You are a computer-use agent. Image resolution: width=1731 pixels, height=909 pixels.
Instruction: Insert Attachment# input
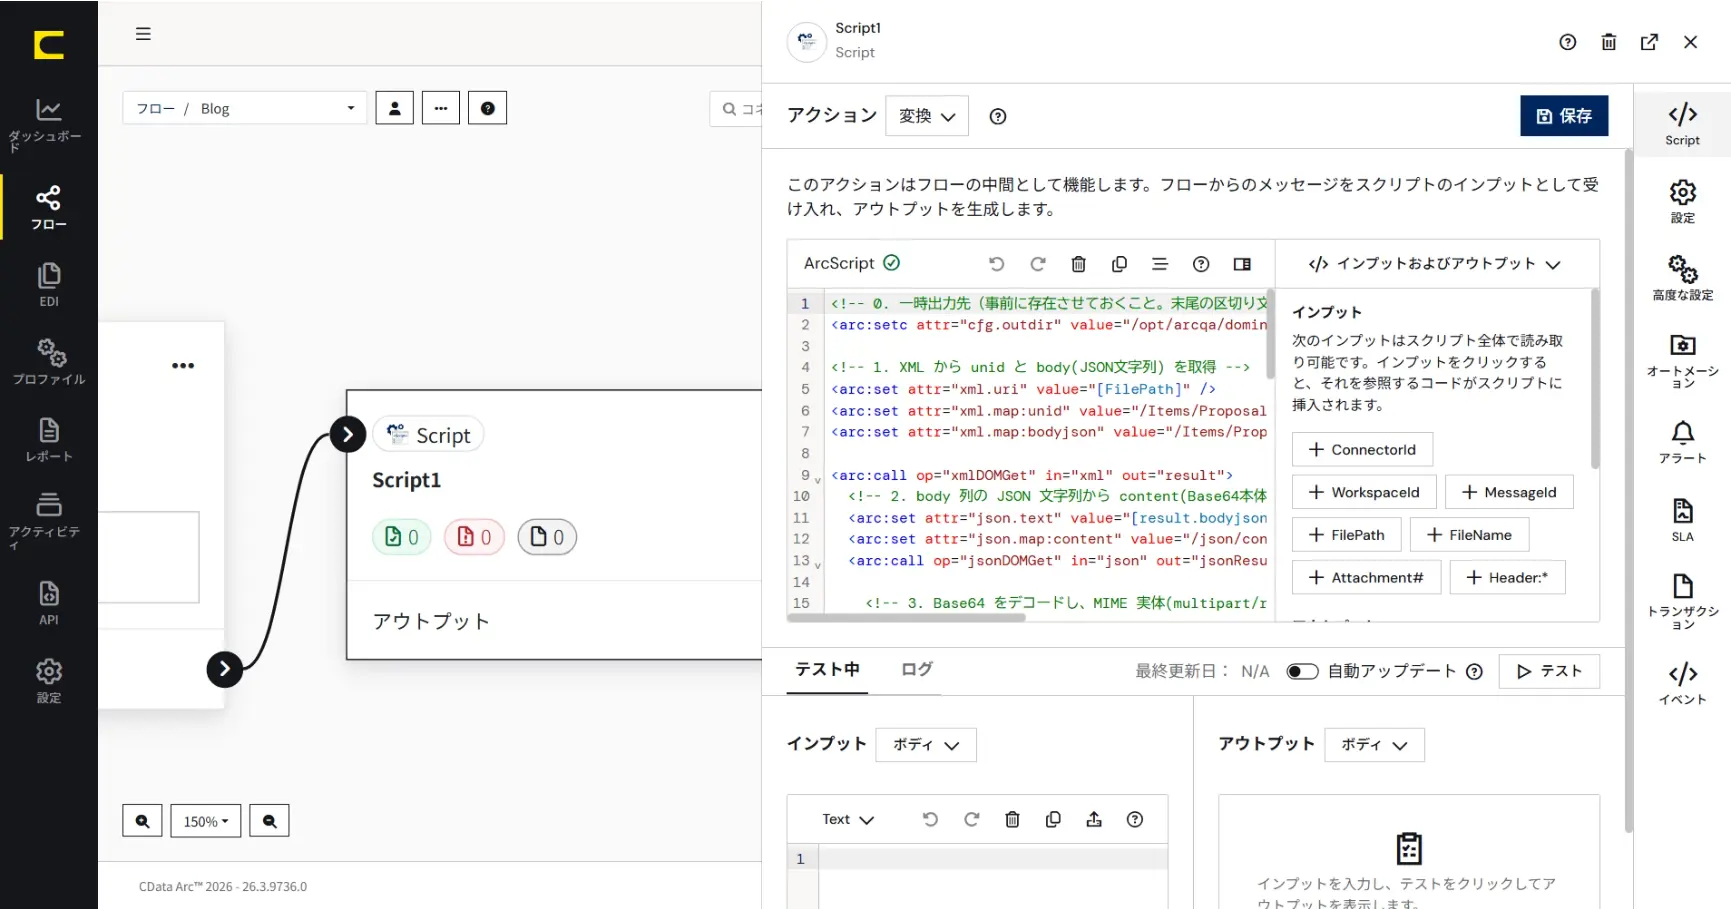pos(1366,578)
